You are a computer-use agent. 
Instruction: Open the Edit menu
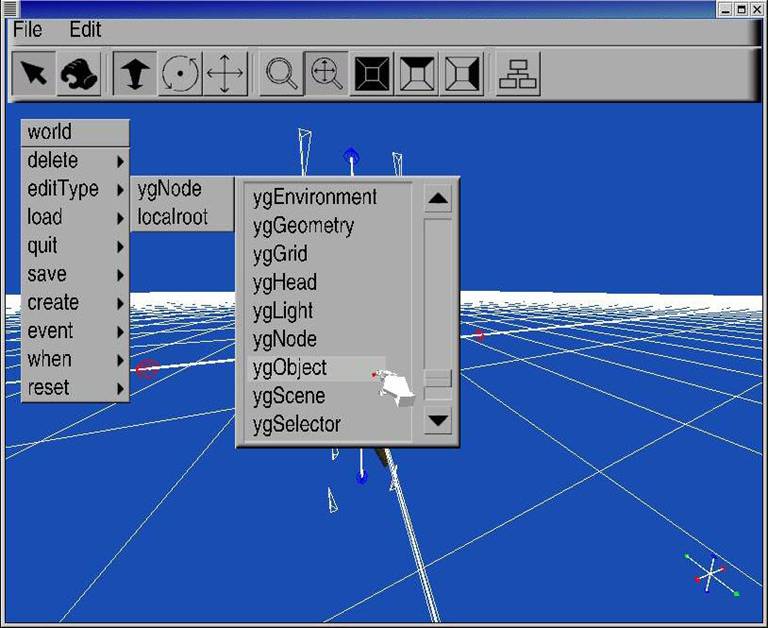[x=85, y=30]
